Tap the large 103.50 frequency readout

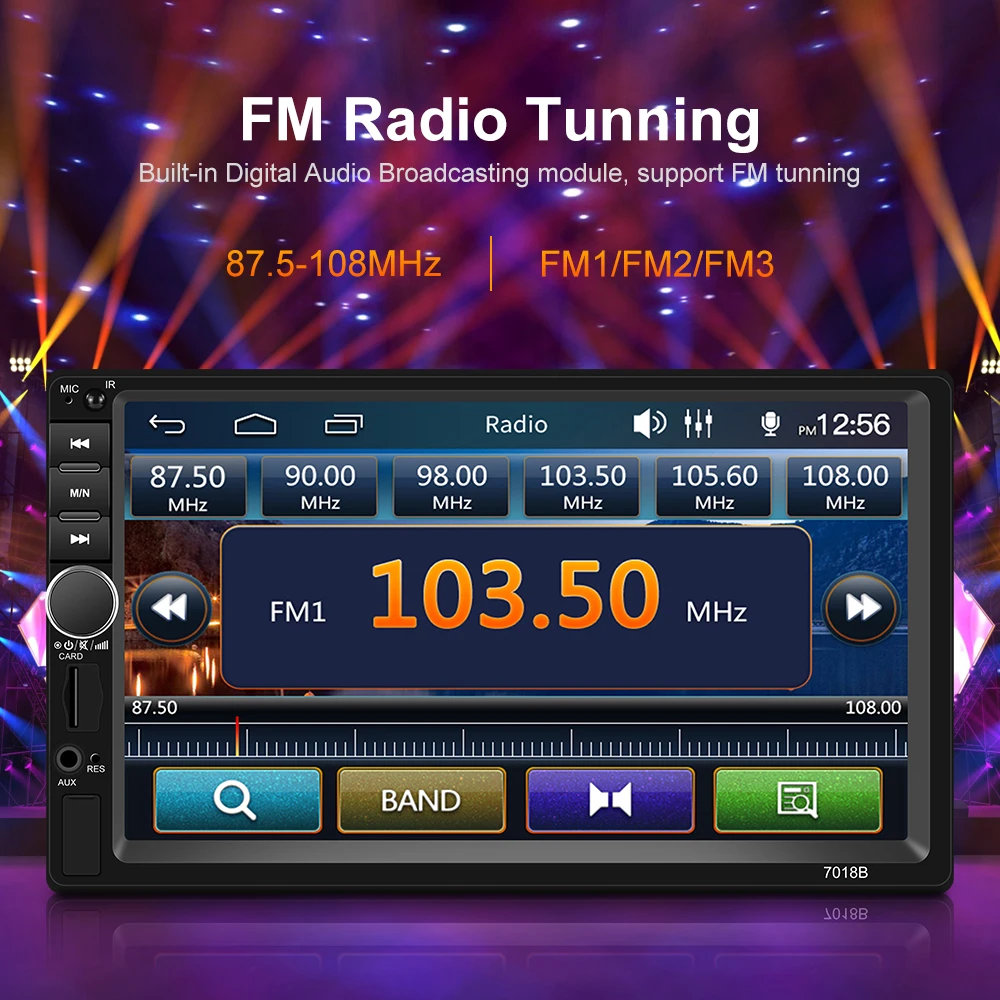pos(515,594)
